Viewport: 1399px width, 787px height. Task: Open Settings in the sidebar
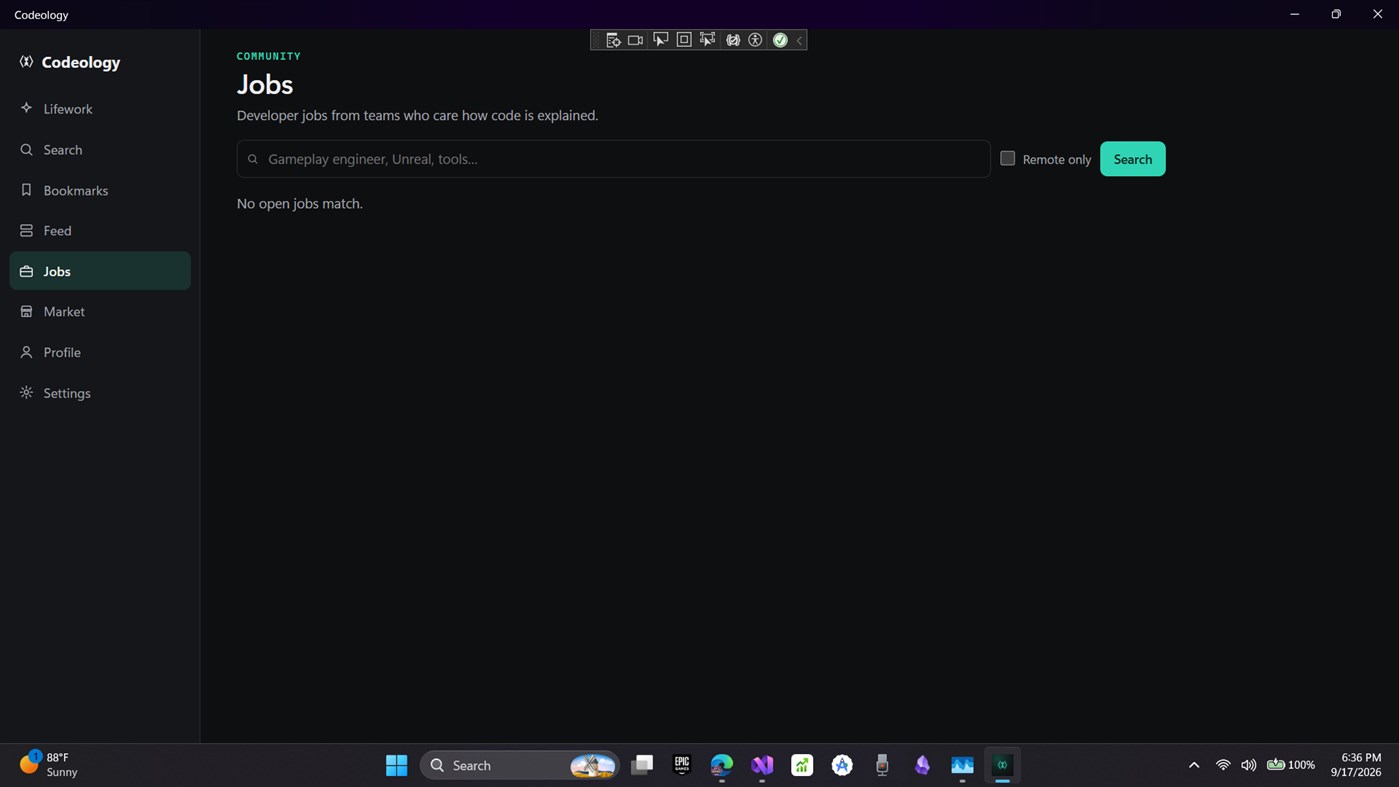[x=100, y=393]
